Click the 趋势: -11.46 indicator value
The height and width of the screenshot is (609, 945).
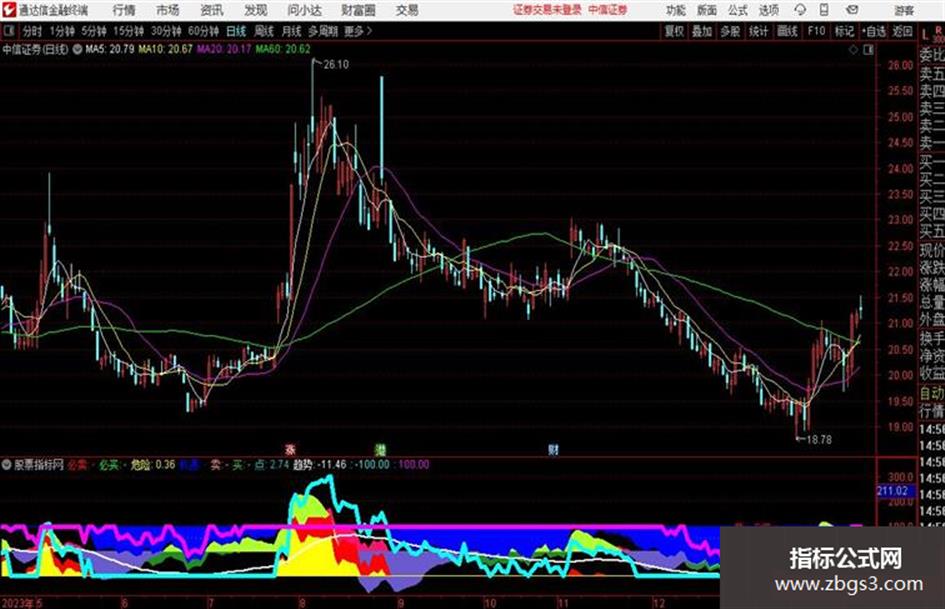(319, 465)
